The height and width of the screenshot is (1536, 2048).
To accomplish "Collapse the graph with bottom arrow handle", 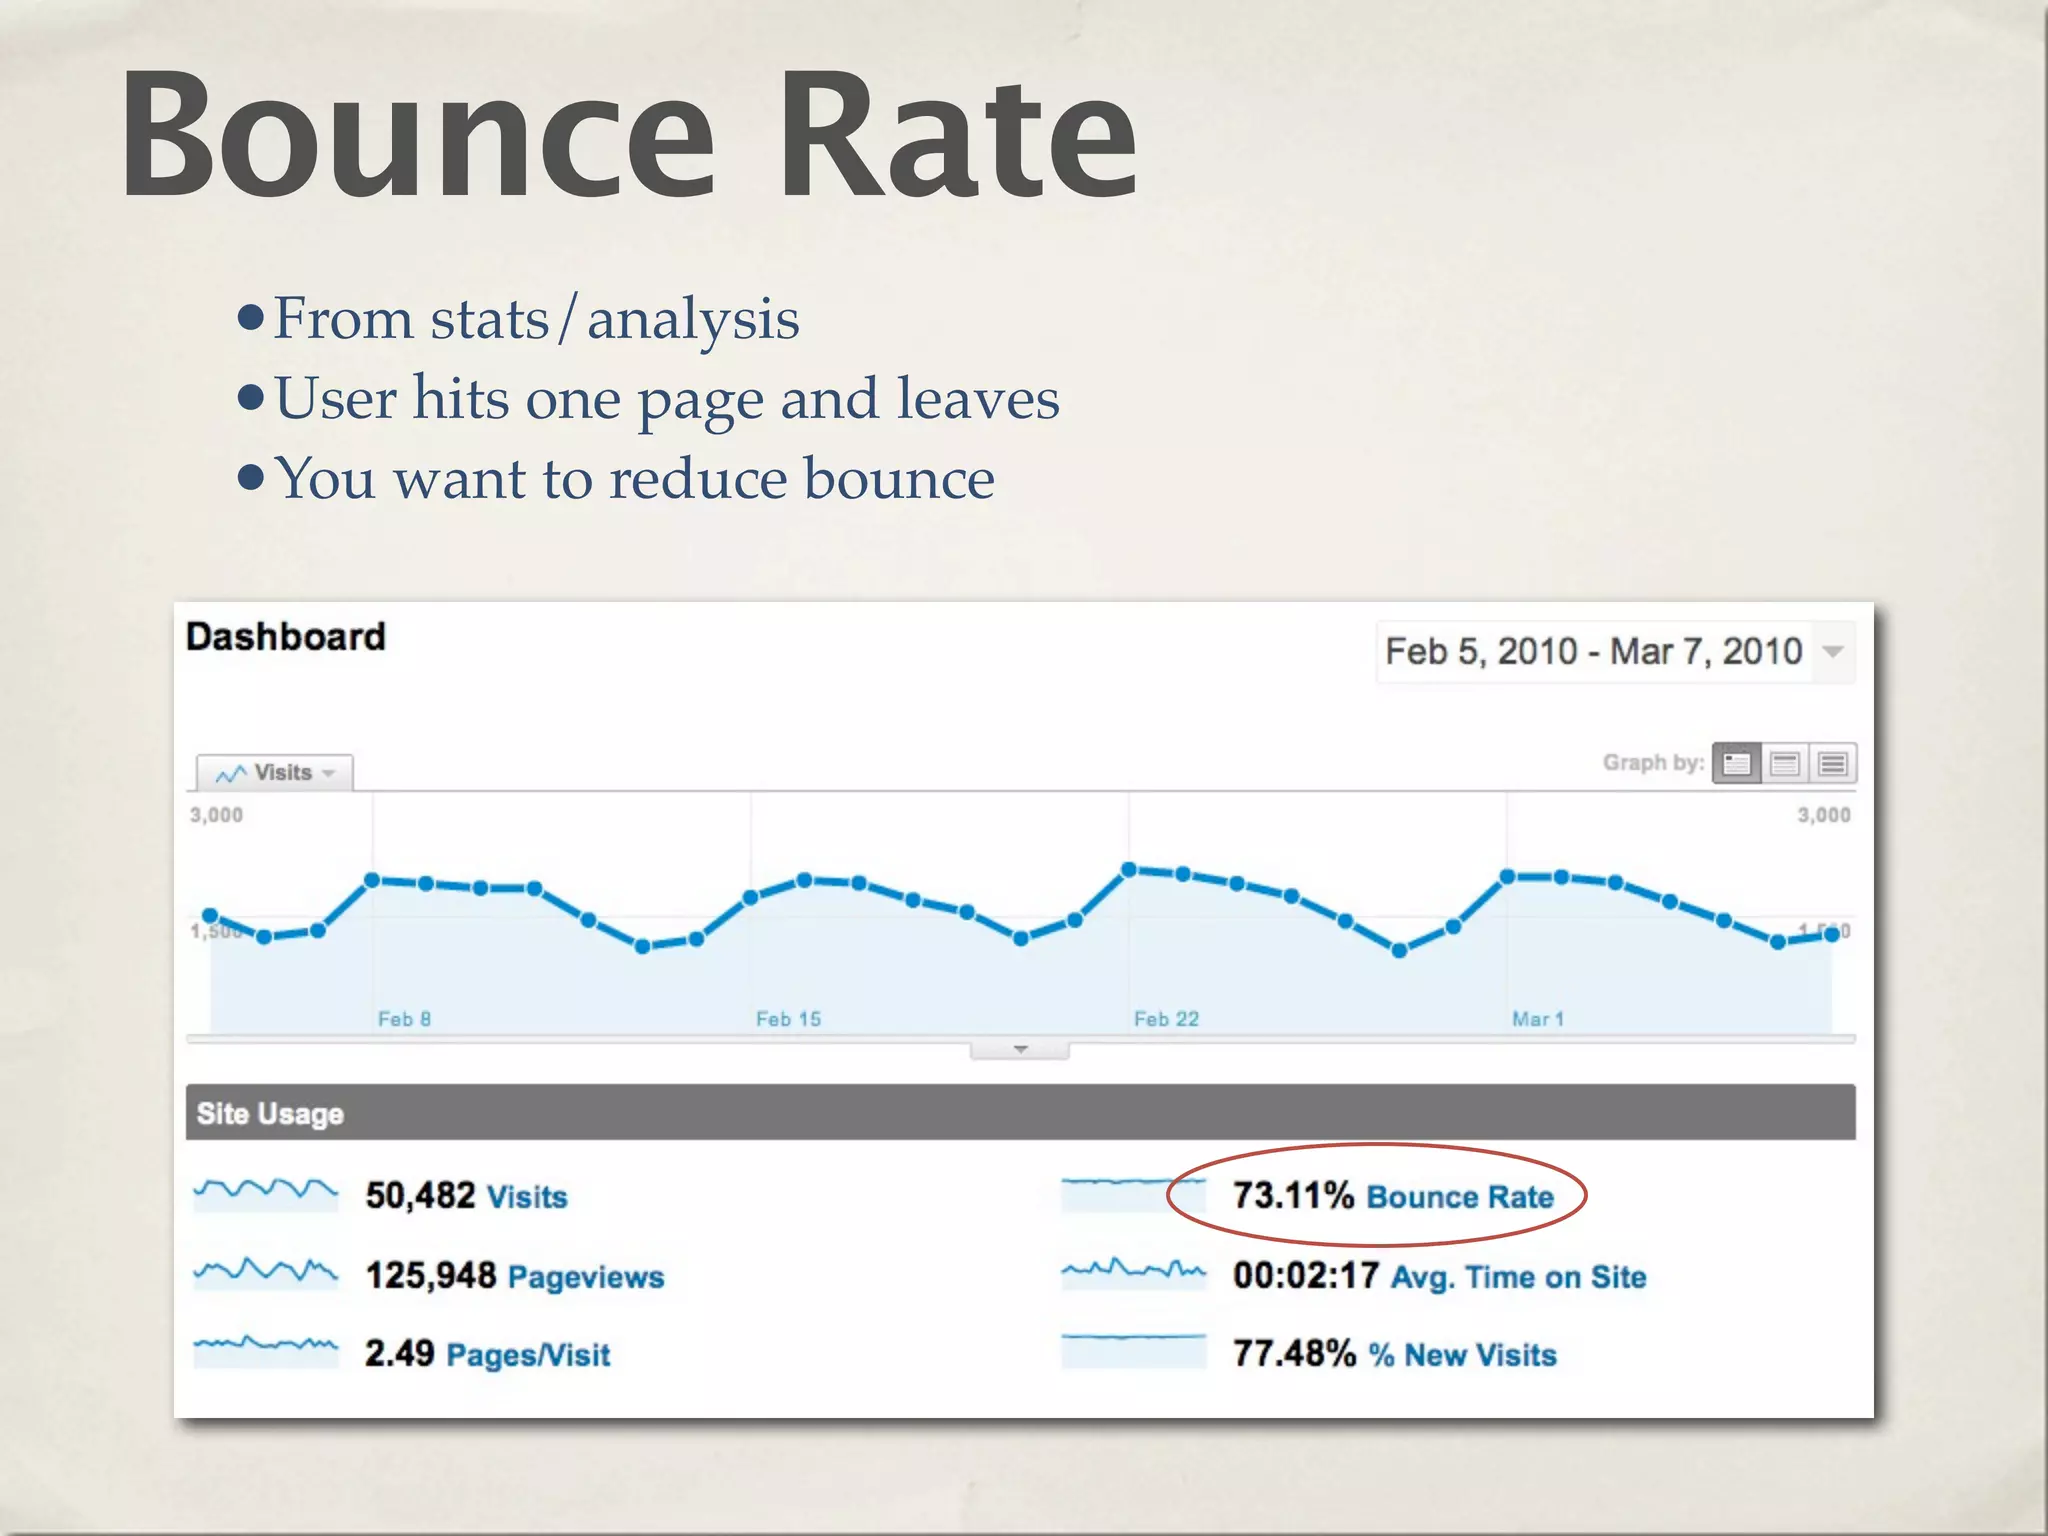I will (1020, 1050).
